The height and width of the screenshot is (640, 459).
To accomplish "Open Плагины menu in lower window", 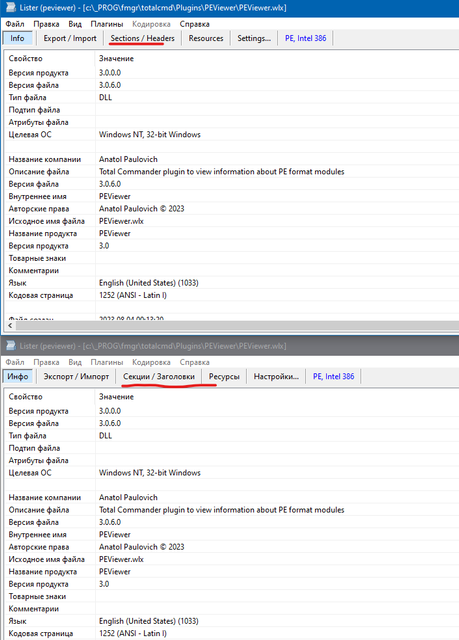I will [x=106, y=362].
